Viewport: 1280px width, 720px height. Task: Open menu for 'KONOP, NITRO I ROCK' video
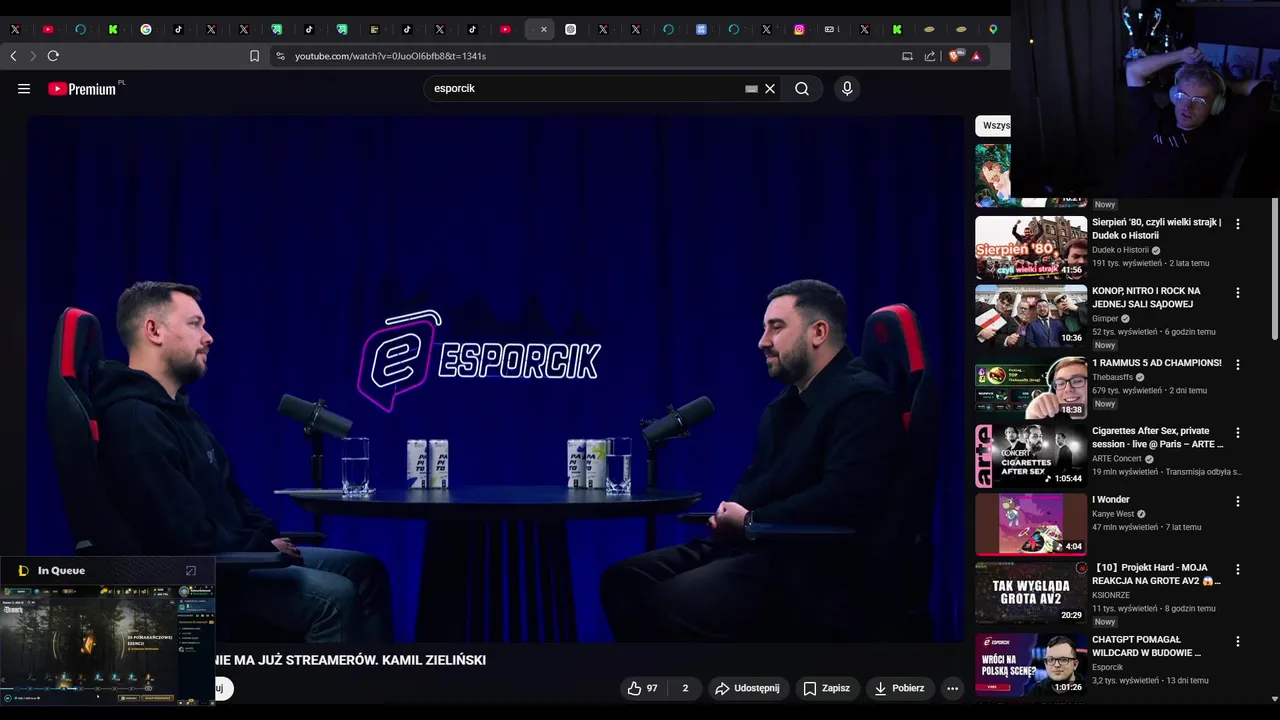tap(1238, 293)
